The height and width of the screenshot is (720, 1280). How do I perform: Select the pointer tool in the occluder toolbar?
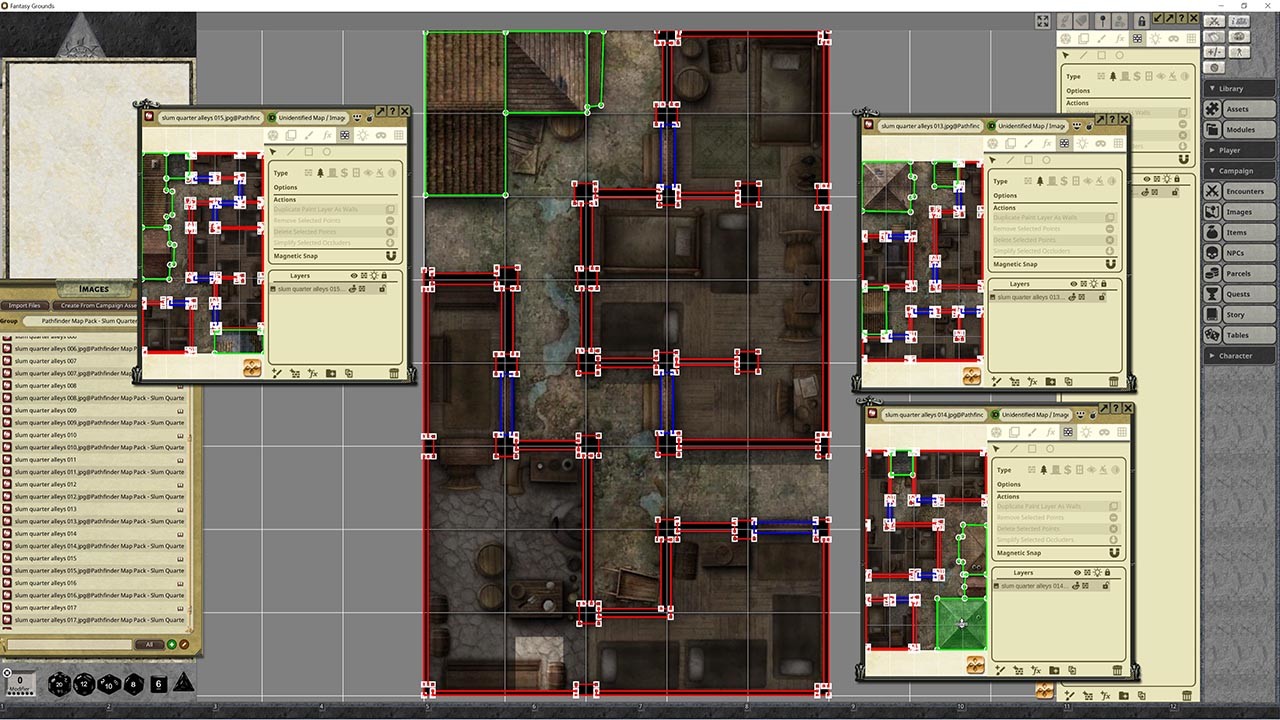click(271, 152)
